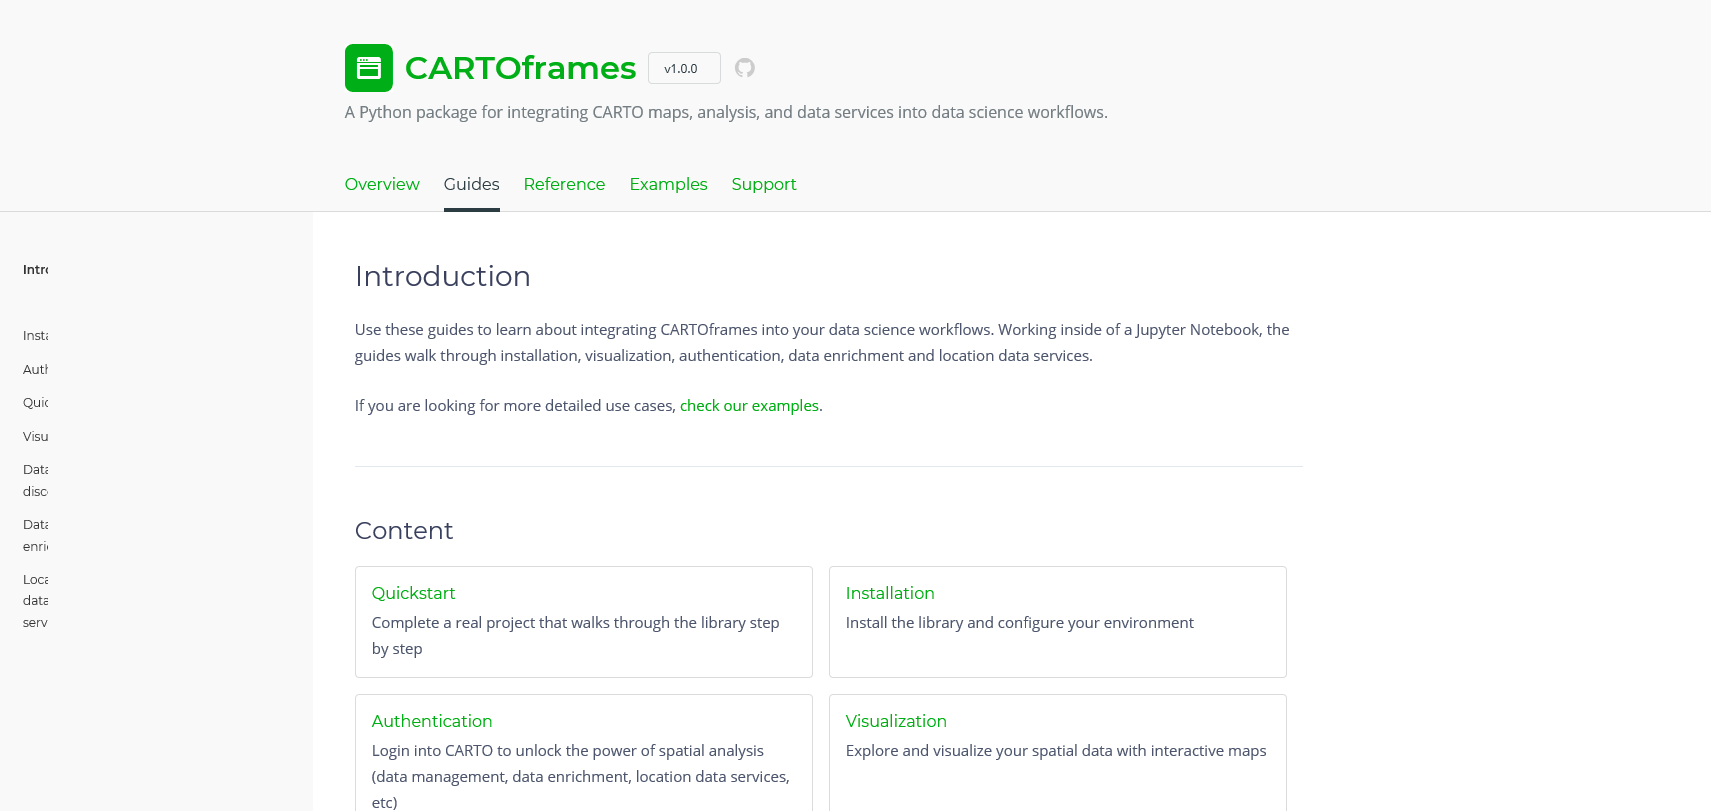Select the "Loca data serv" sidebar item
This screenshot has width=1711, height=811.
tap(36, 601)
